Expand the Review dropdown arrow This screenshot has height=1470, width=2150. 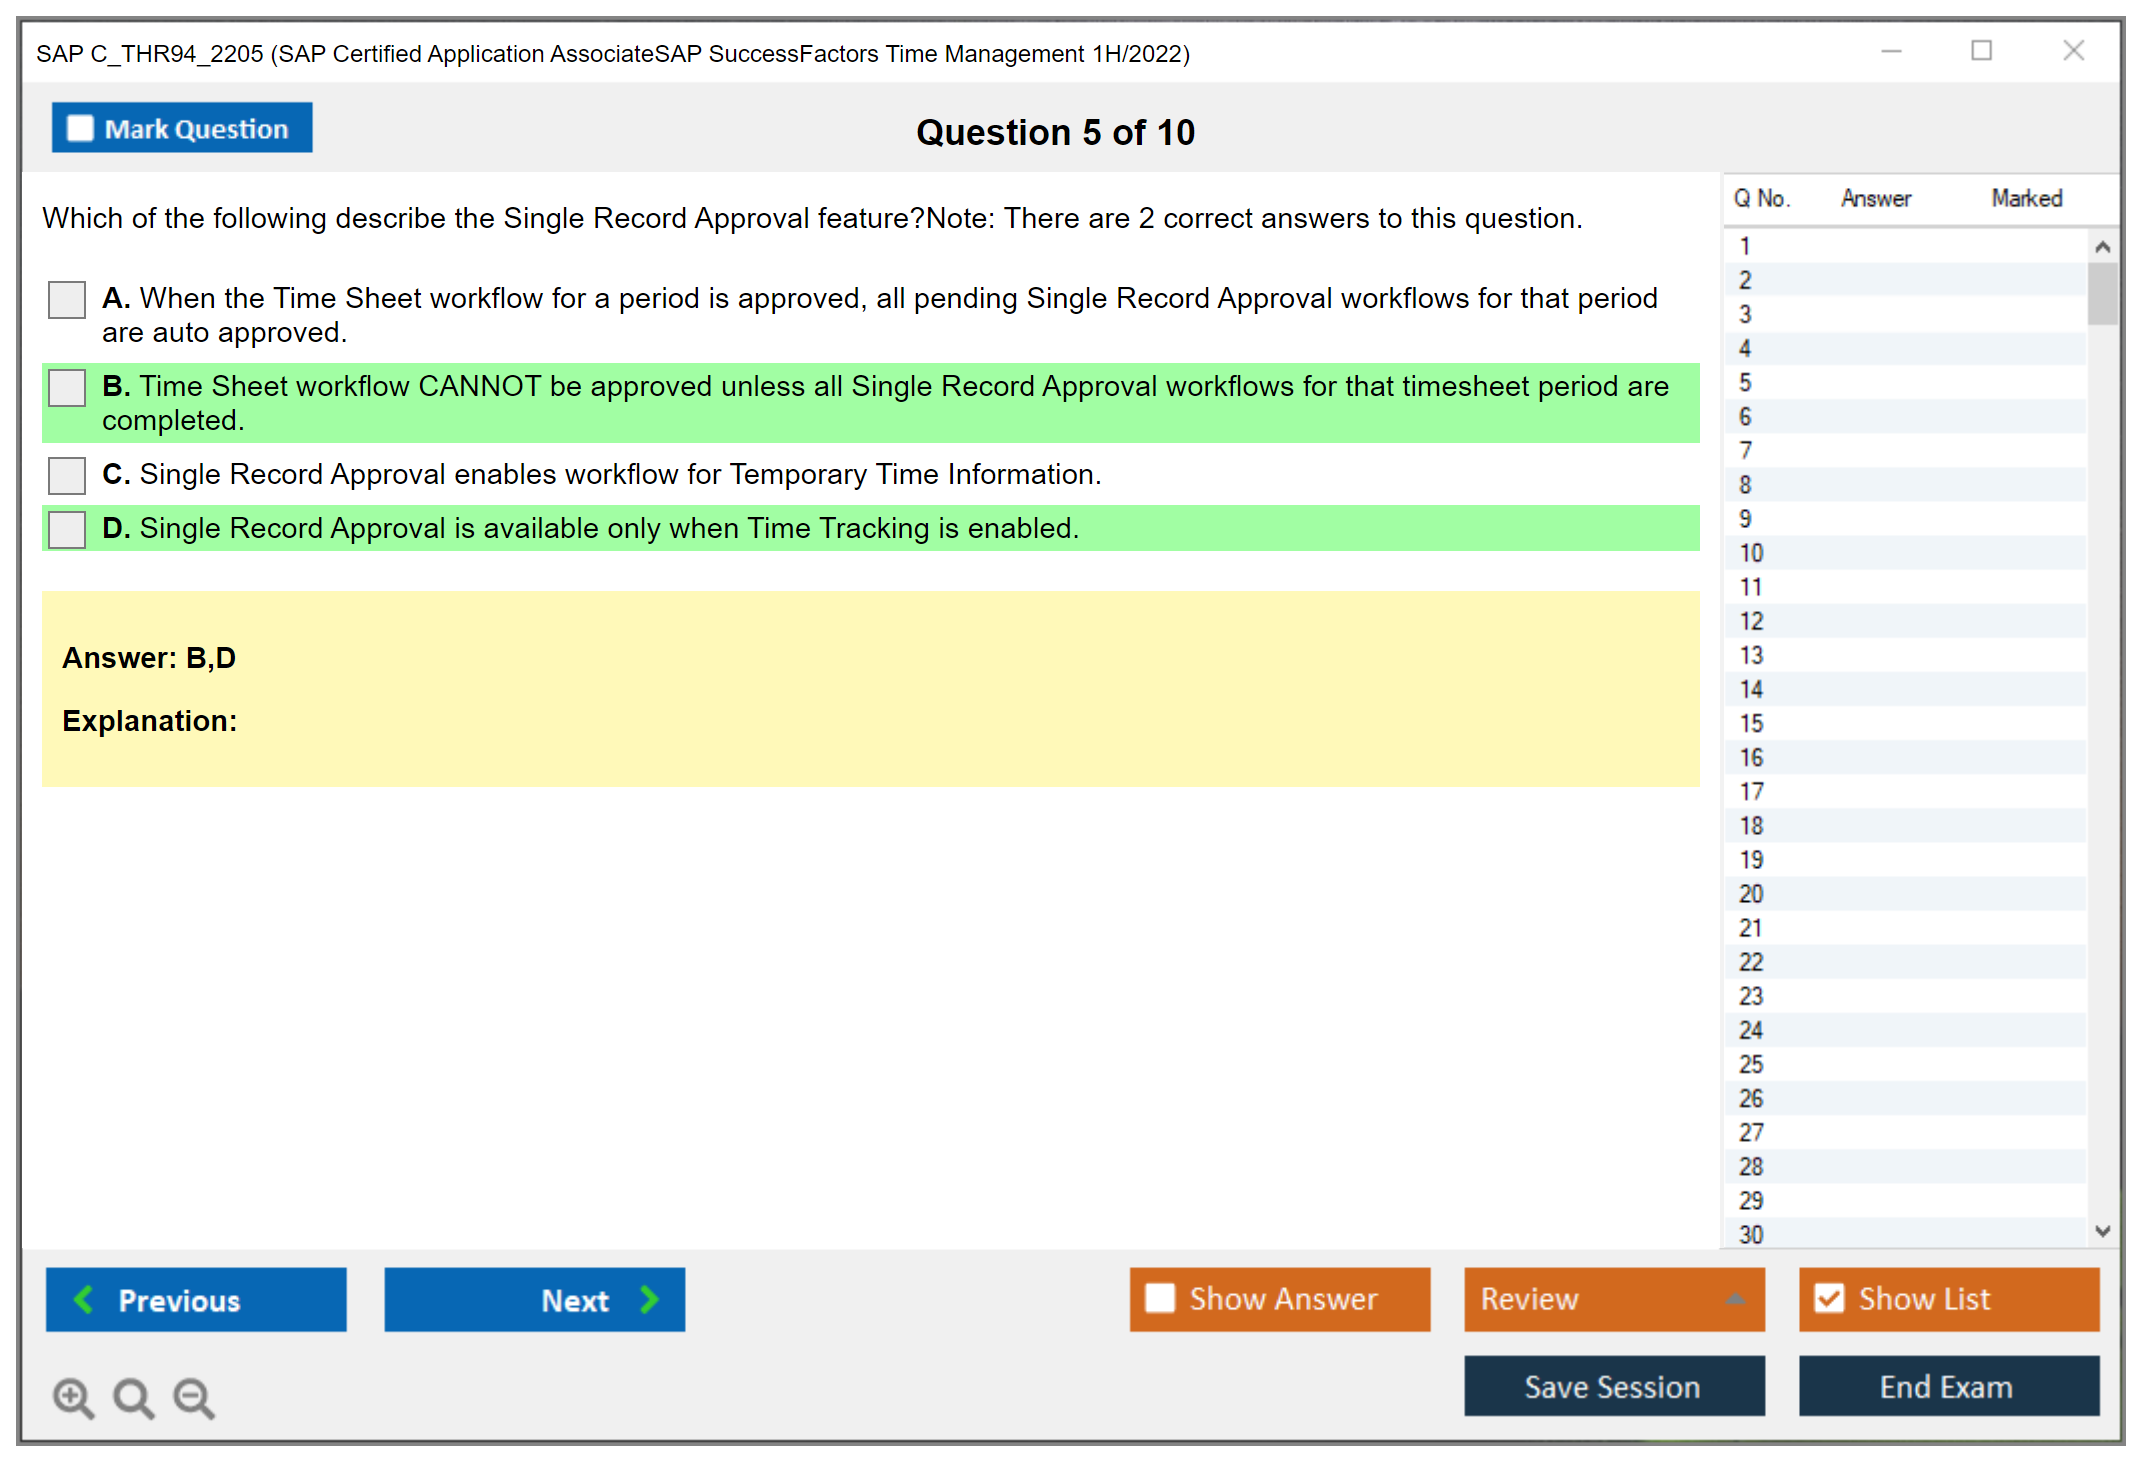(1735, 1299)
